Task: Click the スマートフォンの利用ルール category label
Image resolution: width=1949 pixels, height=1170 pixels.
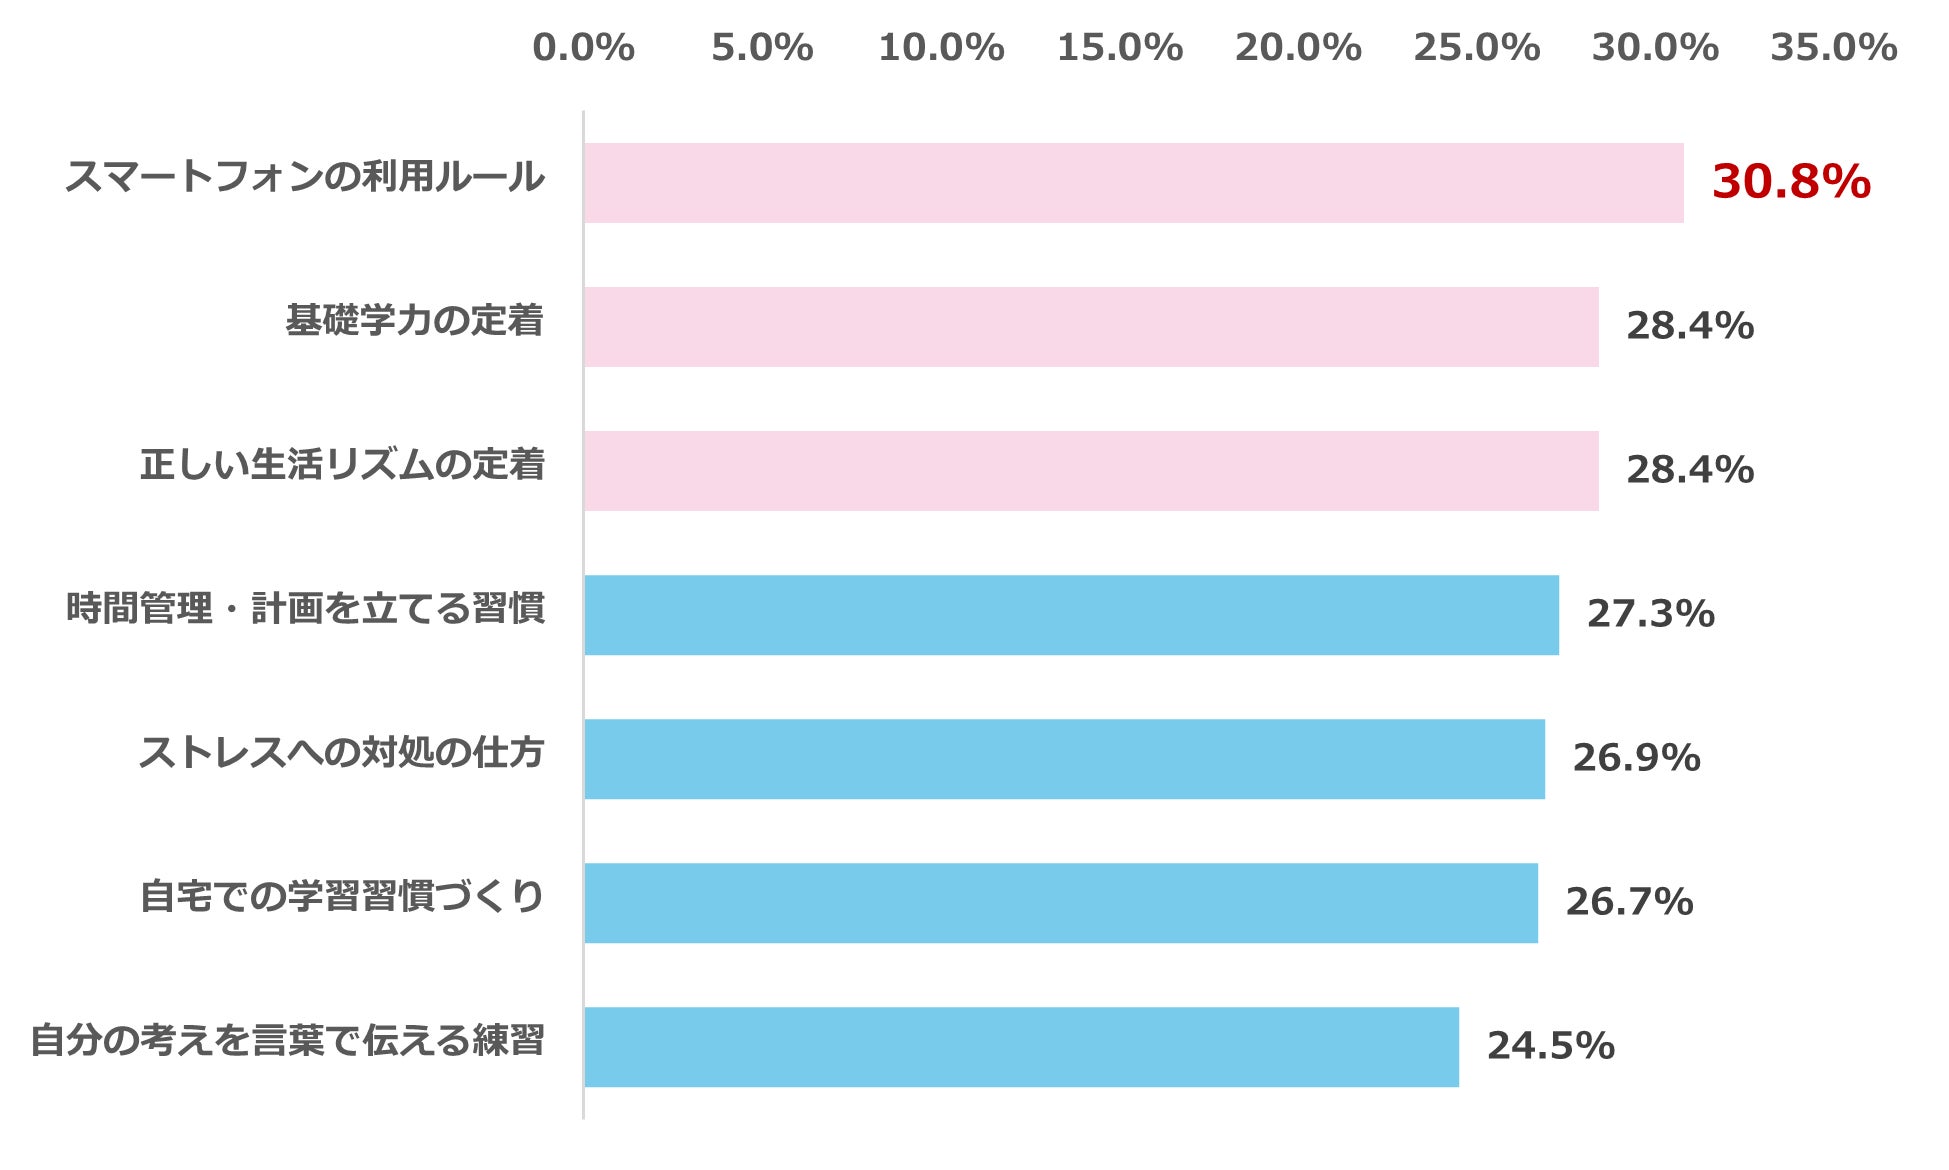Action: pos(305,177)
